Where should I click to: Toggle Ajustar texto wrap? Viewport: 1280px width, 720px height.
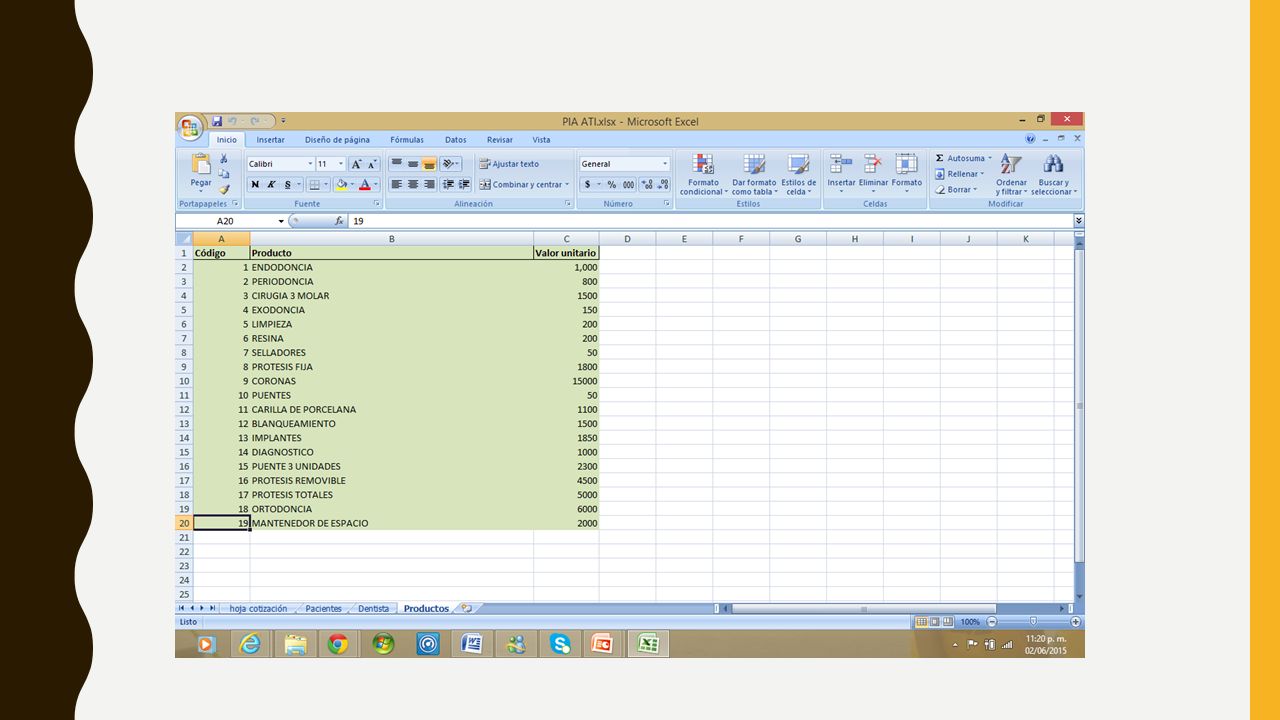coord(509,164)
